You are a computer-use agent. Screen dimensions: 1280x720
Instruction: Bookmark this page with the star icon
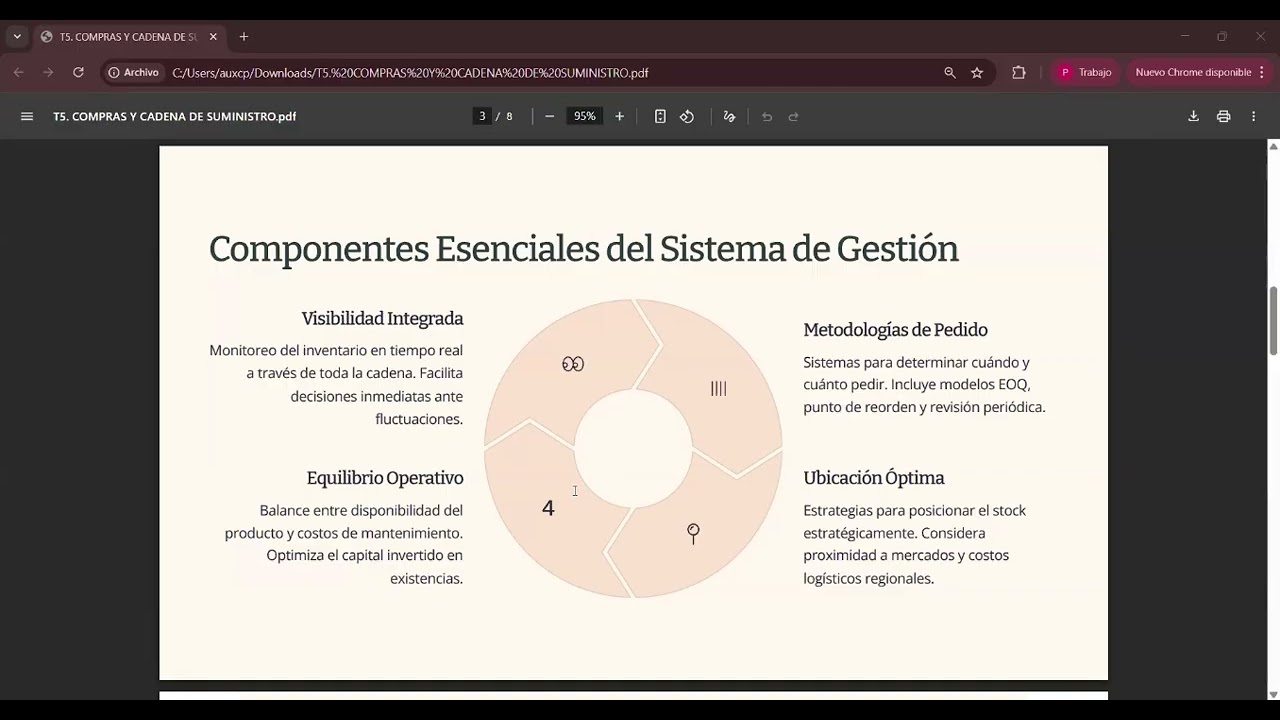click(x=977, y=73)
